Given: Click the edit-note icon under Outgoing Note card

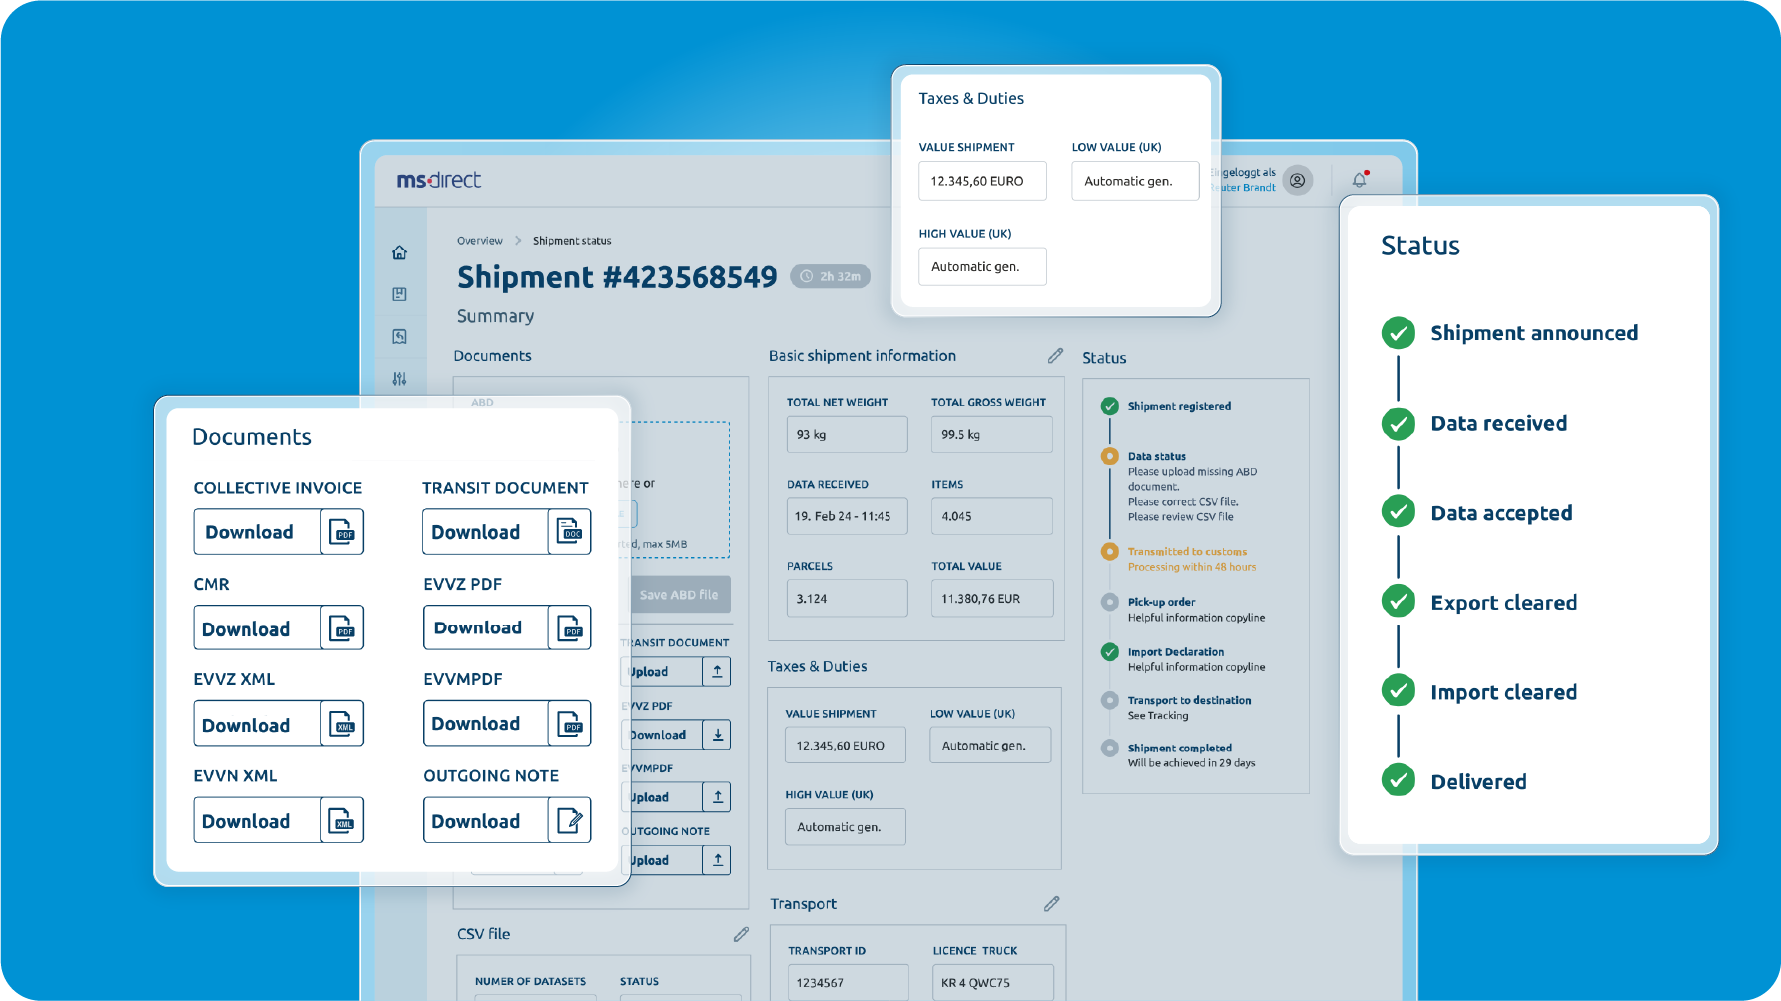Looking at the screenshot, I should coord(570,820).
